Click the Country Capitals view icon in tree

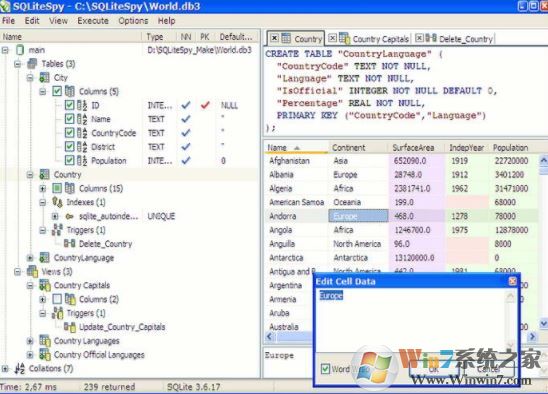click(x=45, y=285)
